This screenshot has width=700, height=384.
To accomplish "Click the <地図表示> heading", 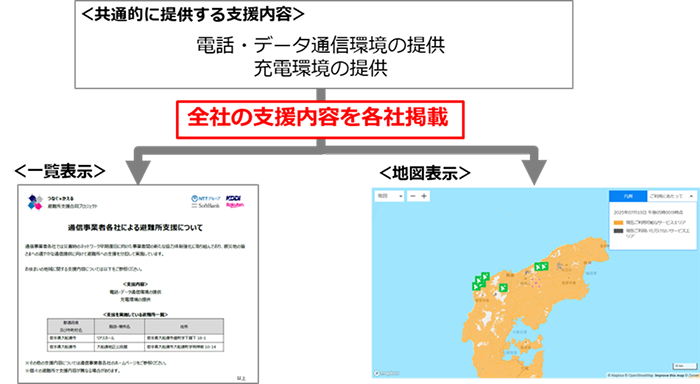I will click(425, 173).
